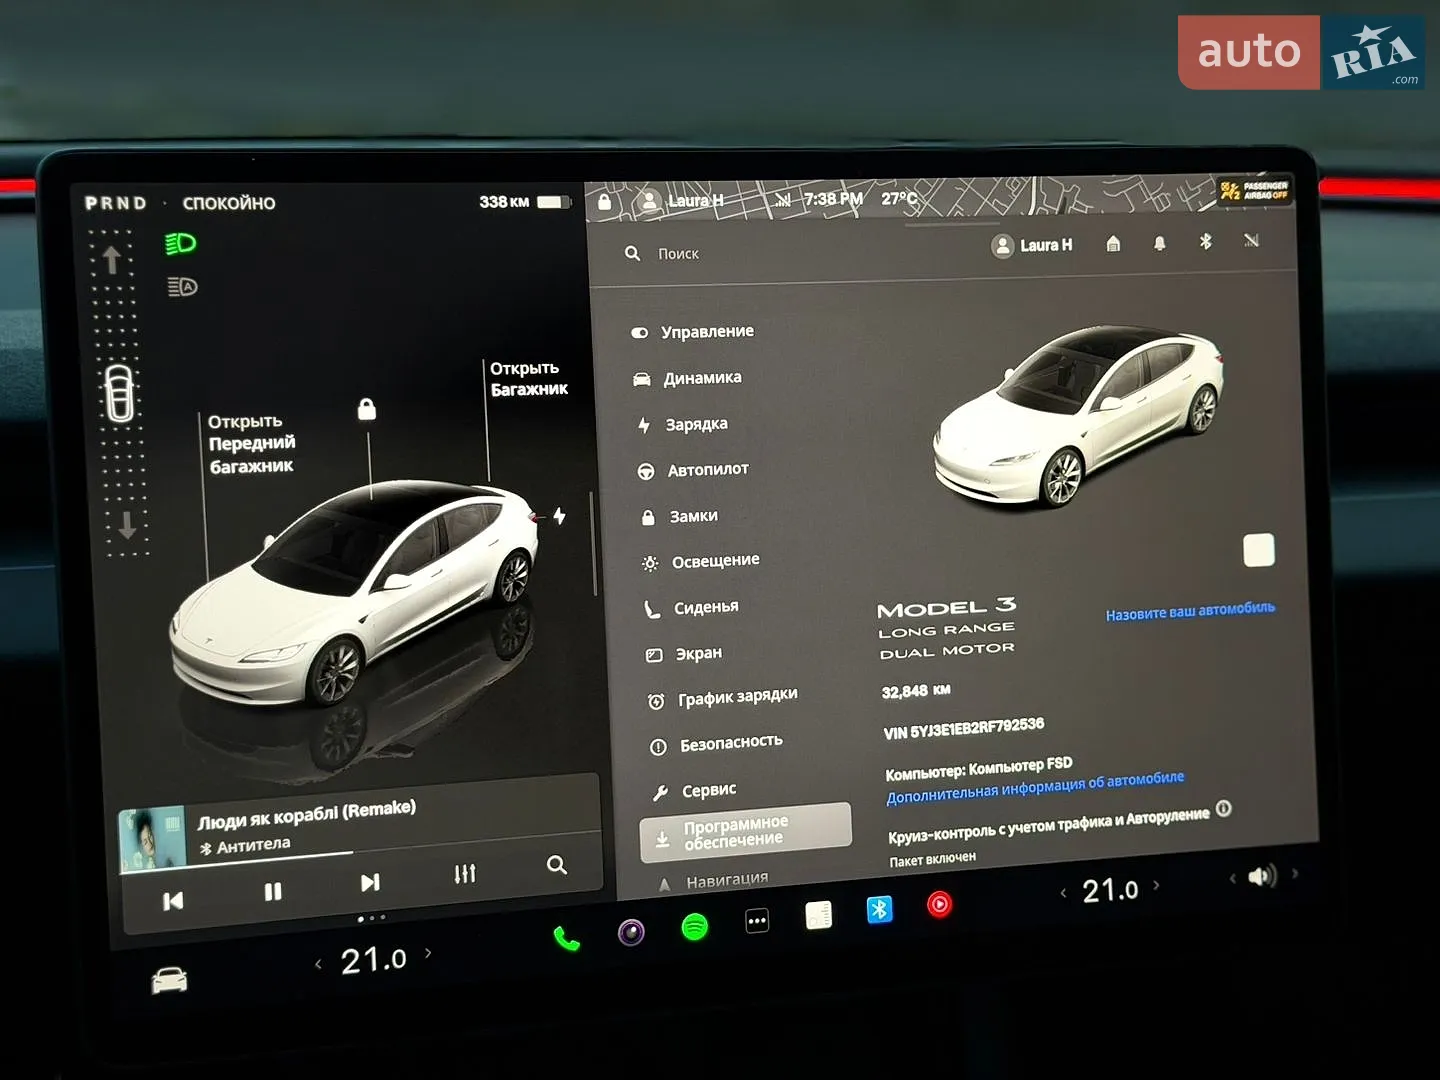Tap Открыть Передний багажник
The height and width of the screenshot is (1080, 1440).
[x=251, y=443]
